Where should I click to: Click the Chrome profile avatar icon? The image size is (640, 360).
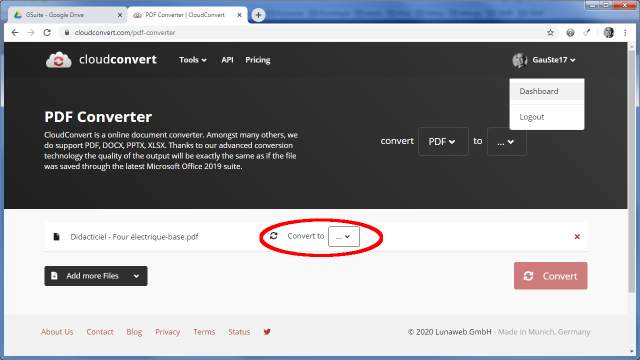[x=609, y=33]
